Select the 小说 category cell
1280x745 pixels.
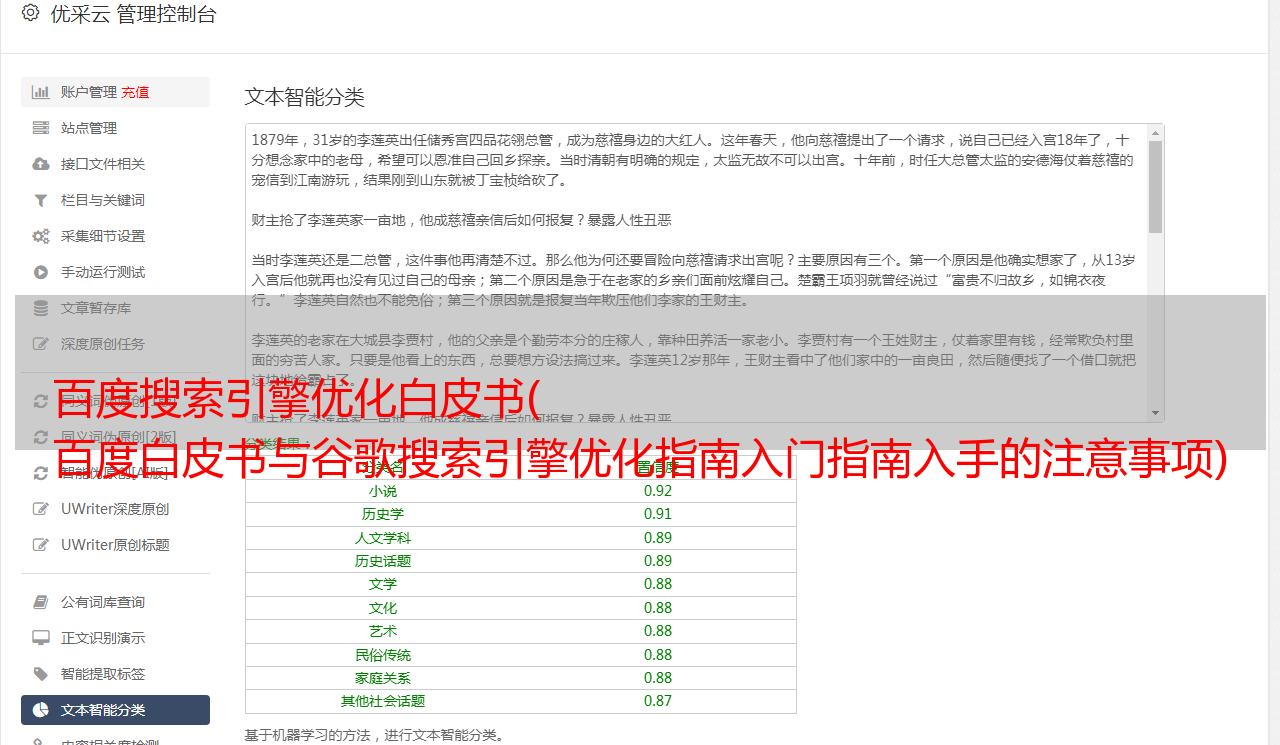[x=383, y=491]
